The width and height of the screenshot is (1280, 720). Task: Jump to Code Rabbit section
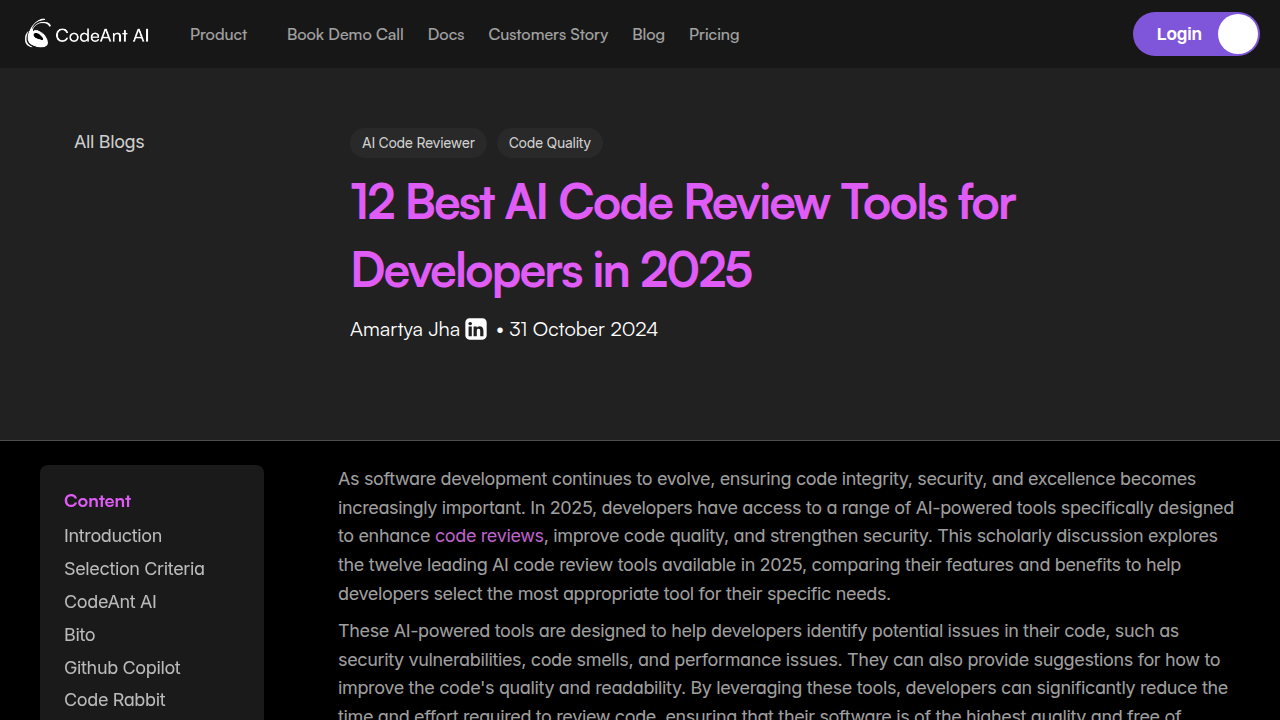point(115,700)
